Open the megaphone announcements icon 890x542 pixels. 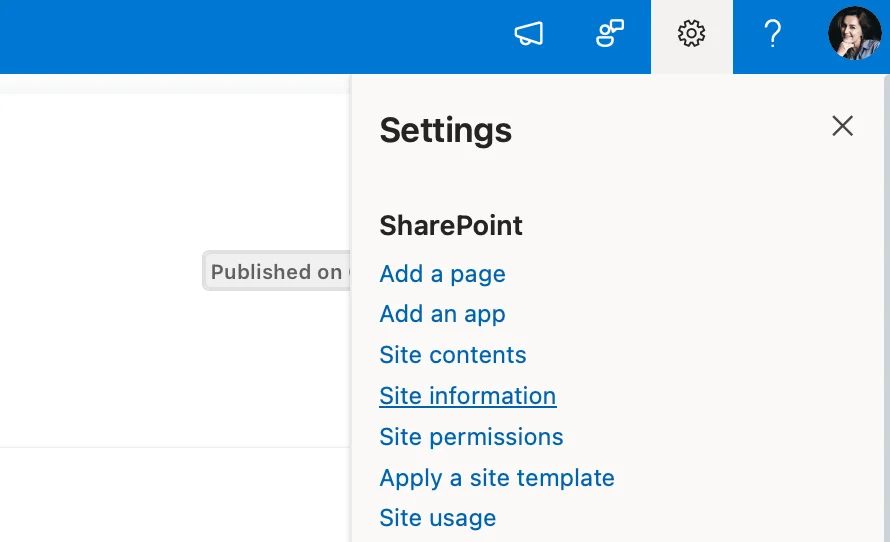(528, 33)
